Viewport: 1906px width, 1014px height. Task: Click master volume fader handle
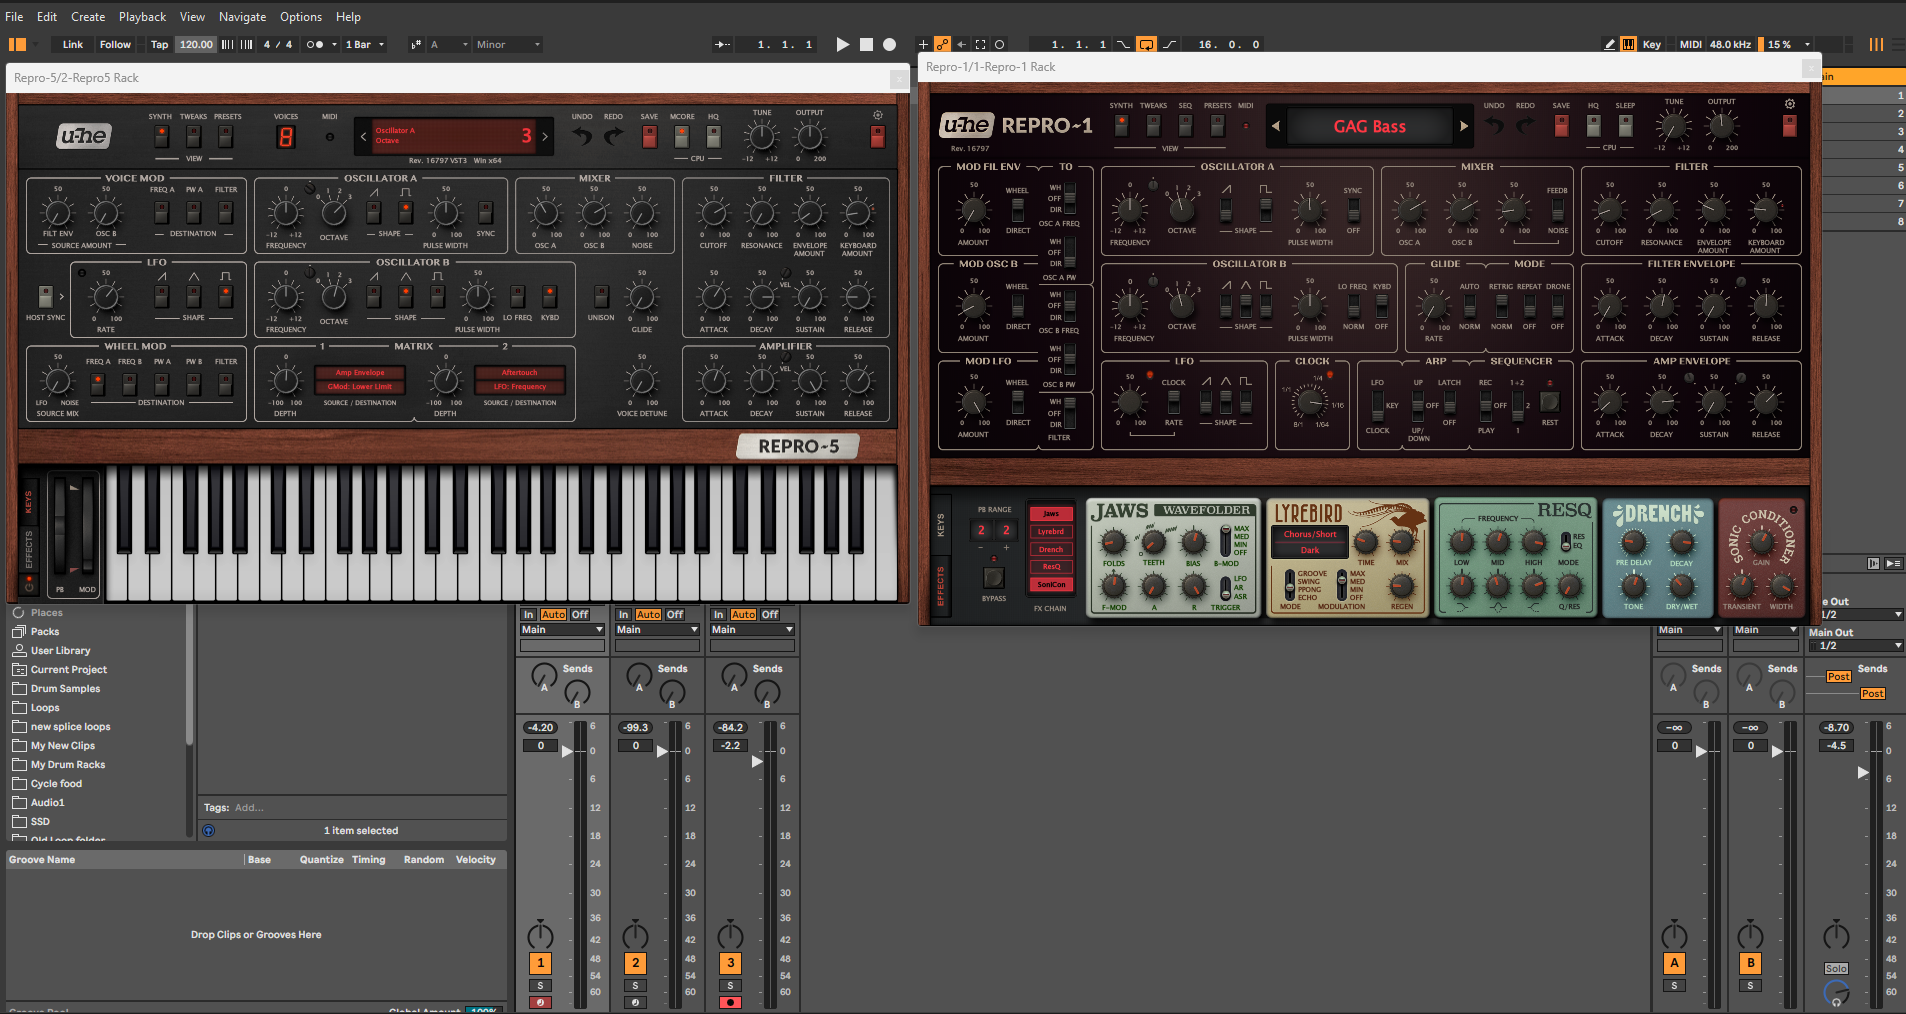(x=1862, y=772)
